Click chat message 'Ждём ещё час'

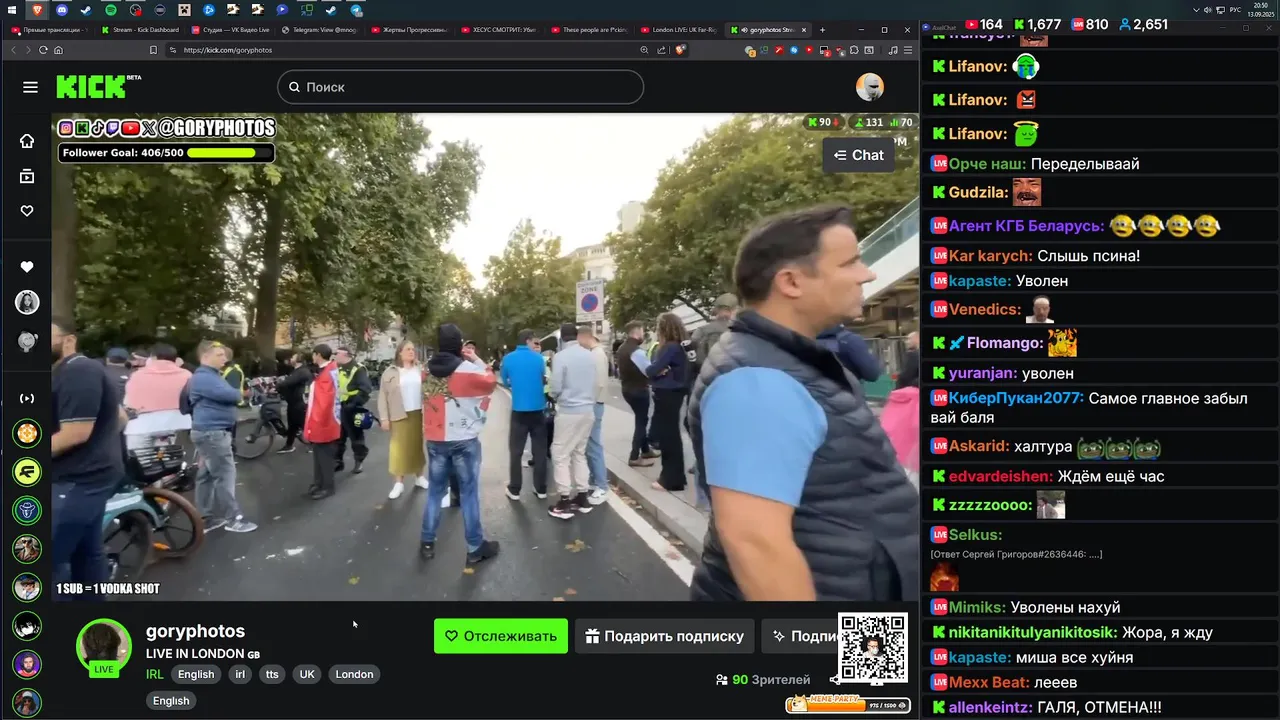click(1111, 476)
